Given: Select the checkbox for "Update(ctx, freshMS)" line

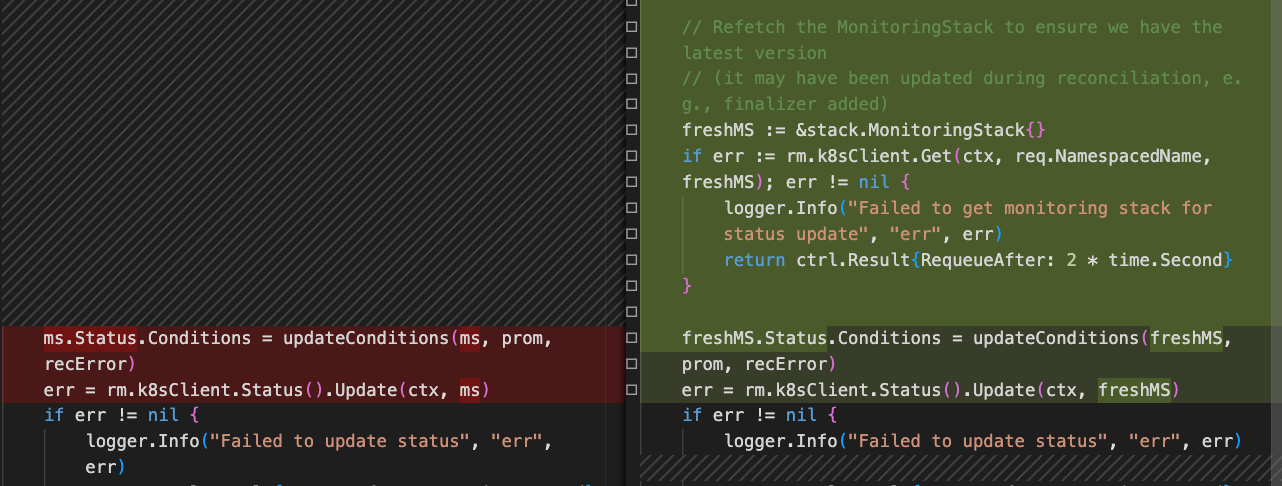Looking at the screenshot, I should click(x=631, y=389).
